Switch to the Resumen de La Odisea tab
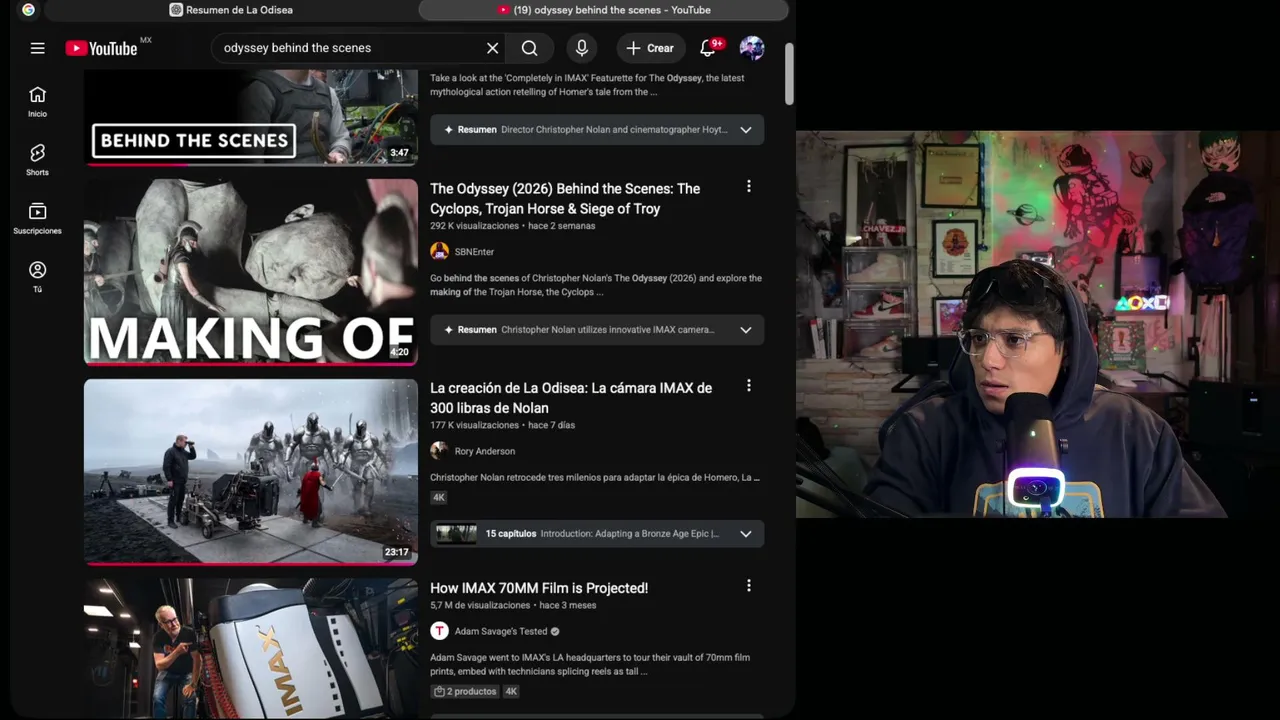 tap(231, 10)
